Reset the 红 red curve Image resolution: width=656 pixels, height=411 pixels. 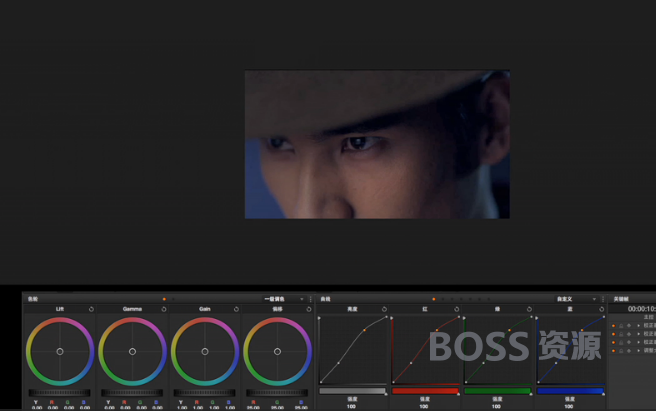point(456,309)
